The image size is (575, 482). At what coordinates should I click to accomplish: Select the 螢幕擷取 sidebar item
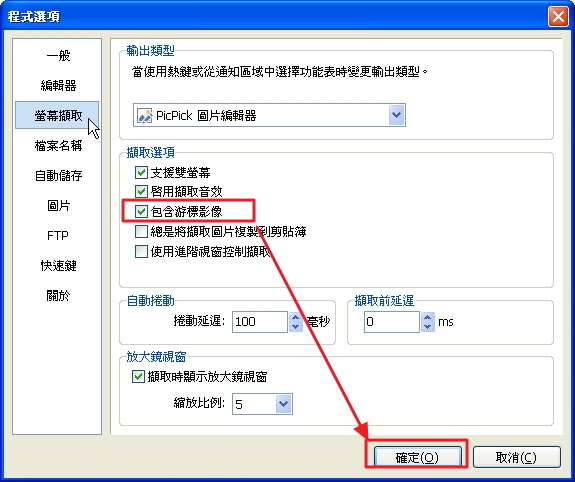[57, 115]
